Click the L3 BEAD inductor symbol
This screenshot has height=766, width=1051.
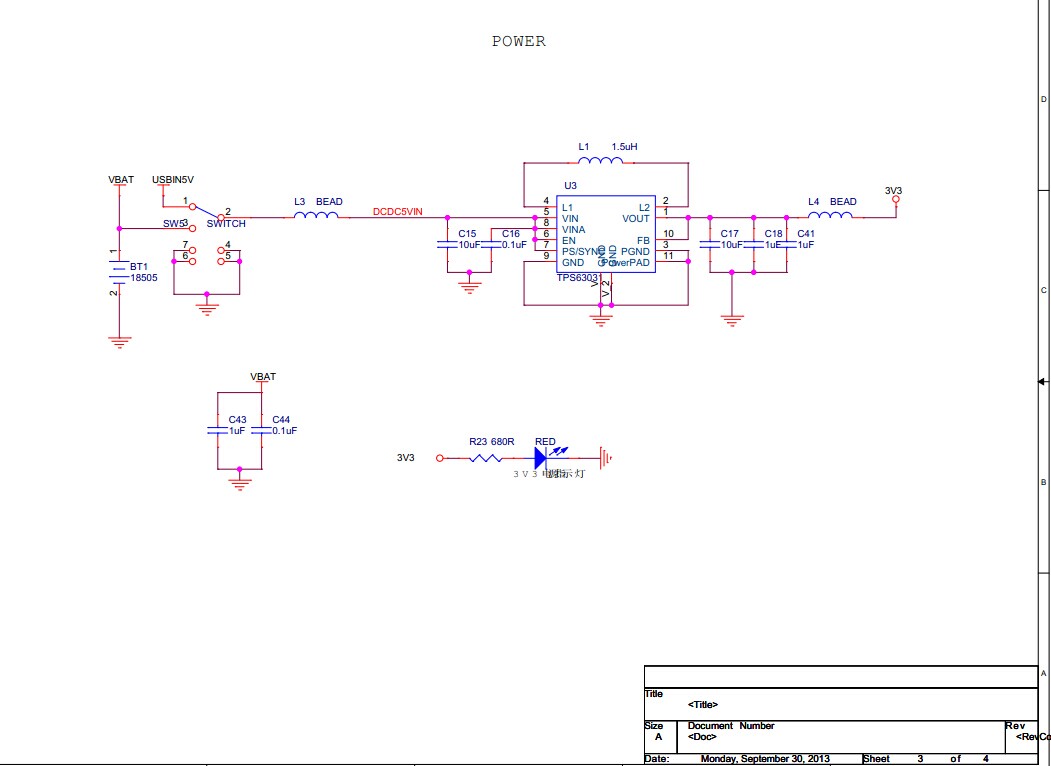click(x=318, y=216)
